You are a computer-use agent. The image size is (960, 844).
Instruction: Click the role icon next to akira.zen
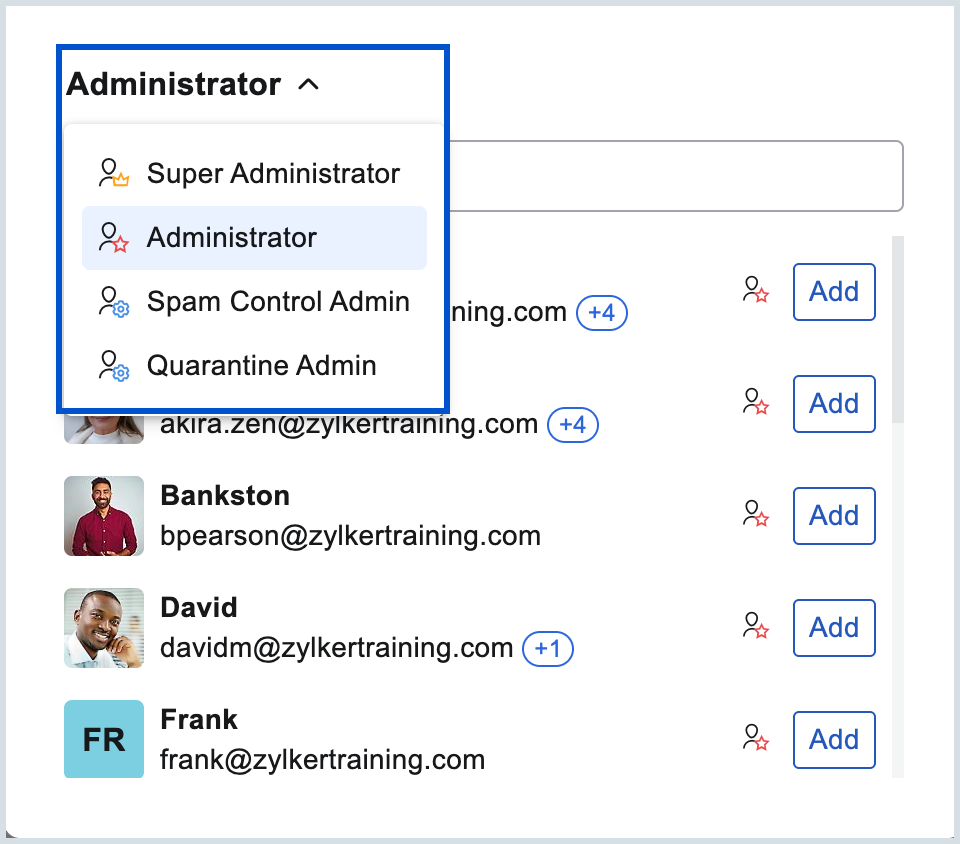tap(756, 403)
